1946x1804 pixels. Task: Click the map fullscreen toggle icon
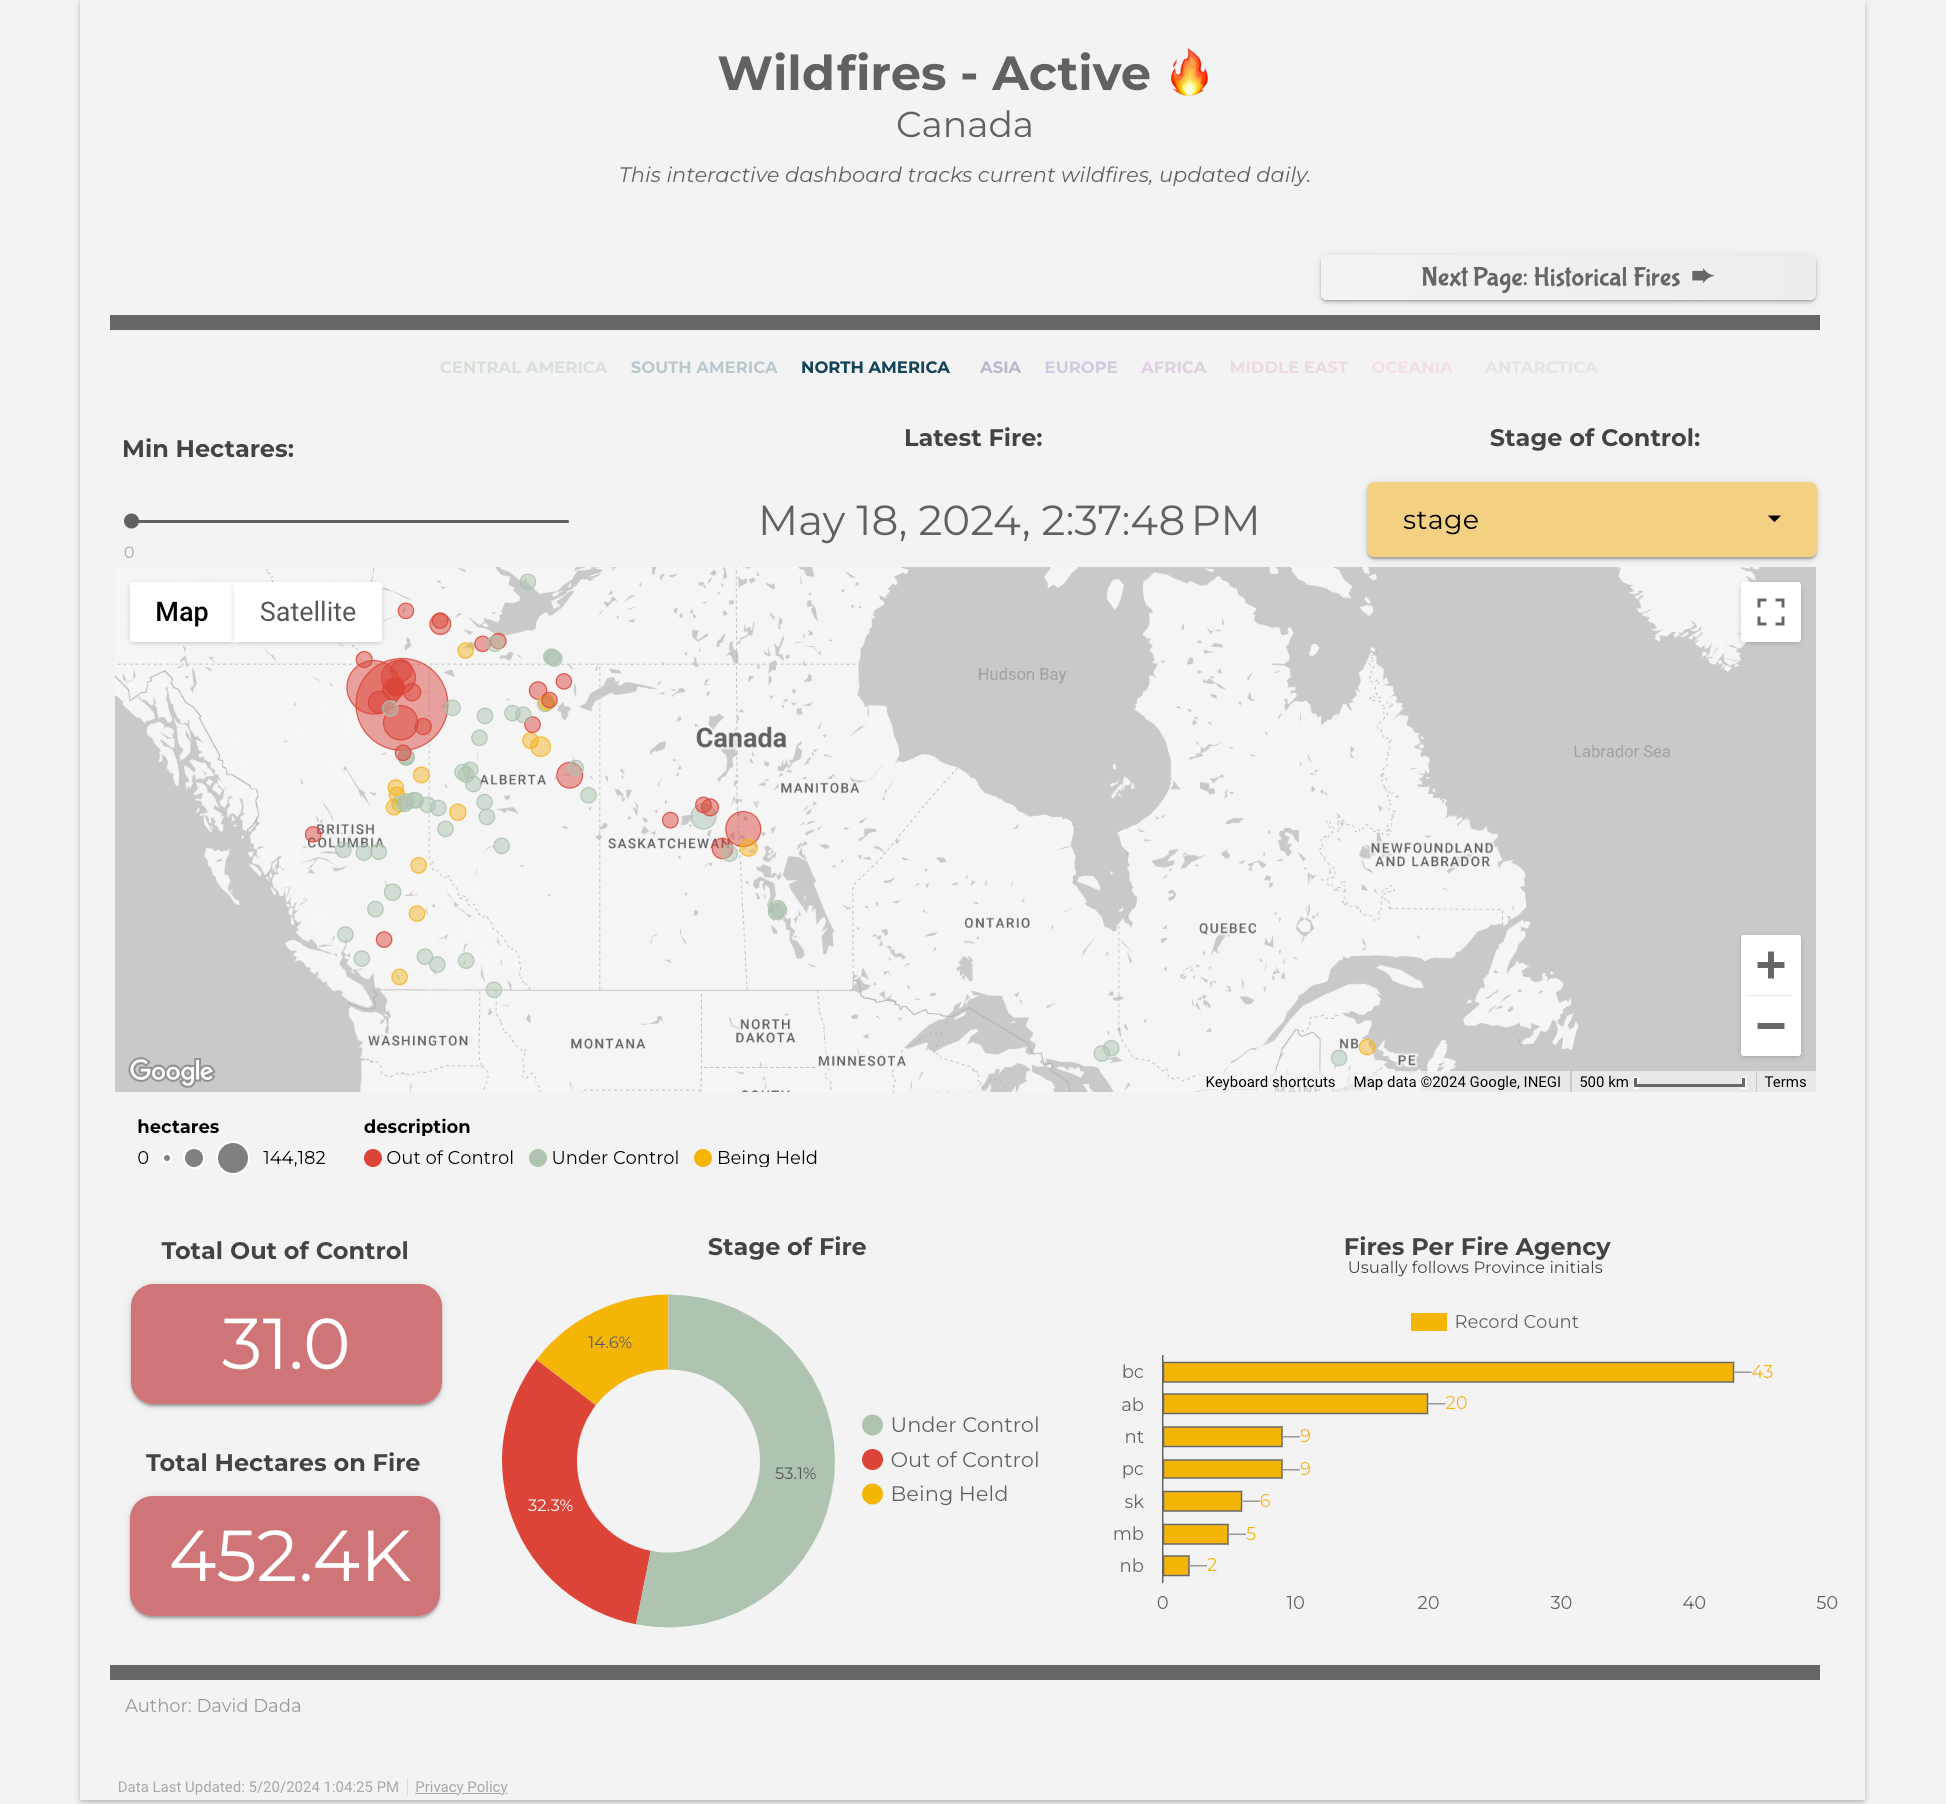(1770, 612)
